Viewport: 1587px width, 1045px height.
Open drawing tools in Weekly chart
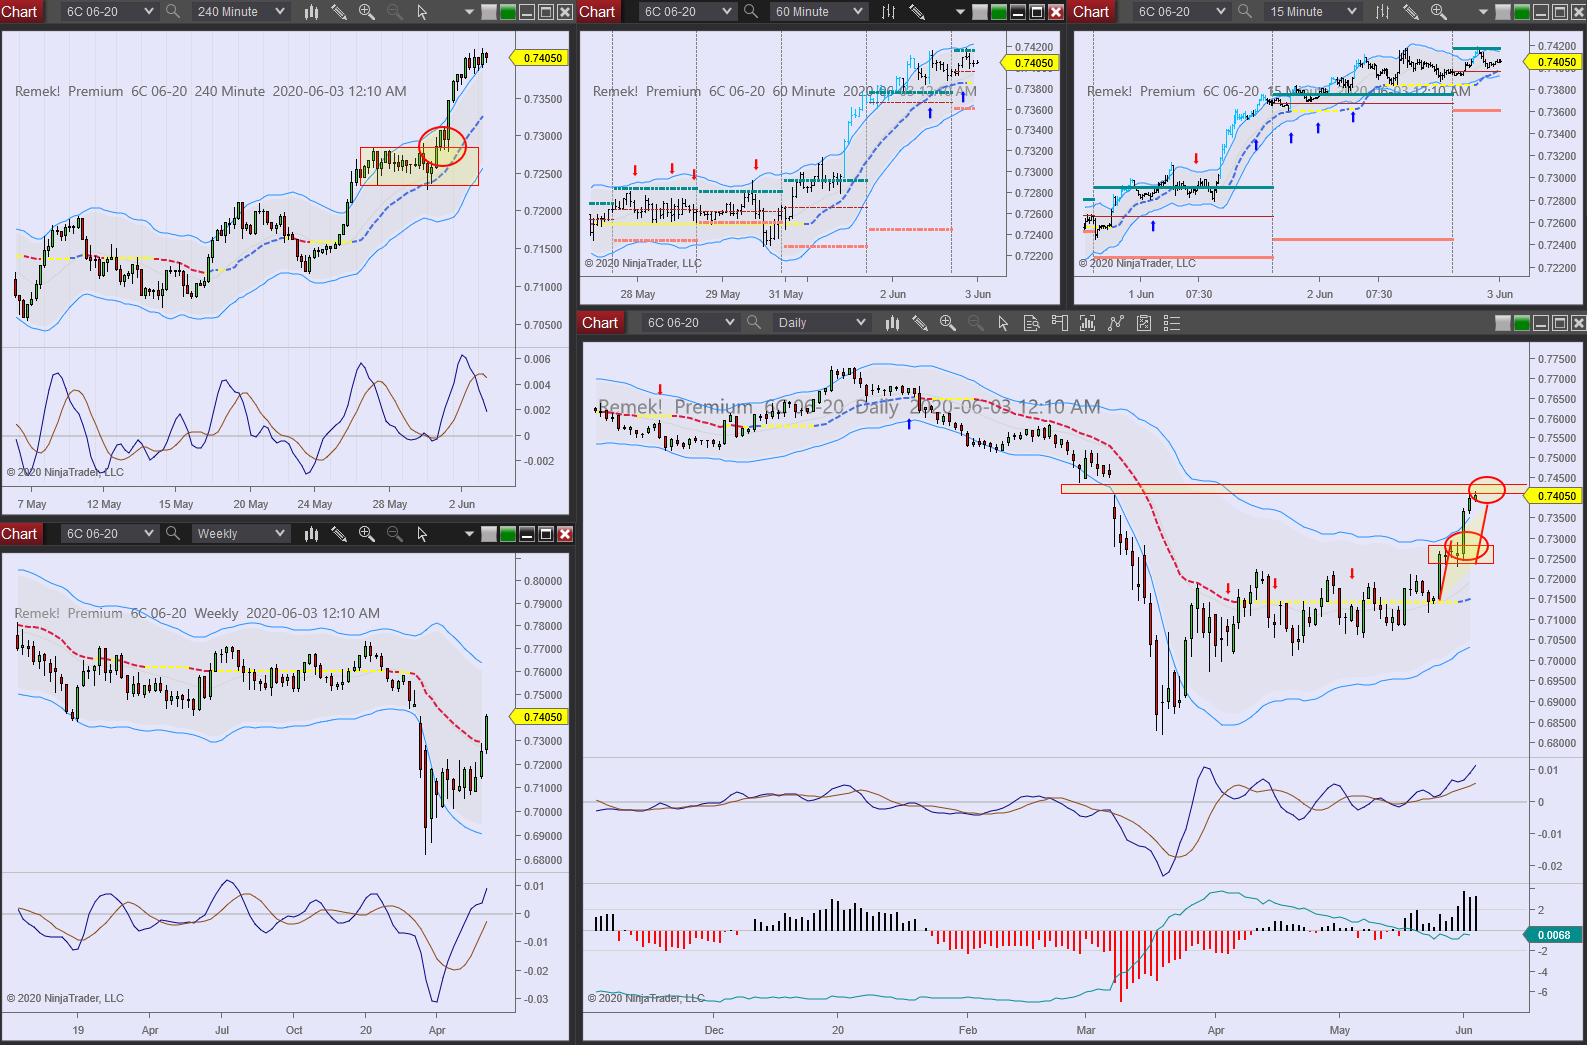[x=339, y=534]
